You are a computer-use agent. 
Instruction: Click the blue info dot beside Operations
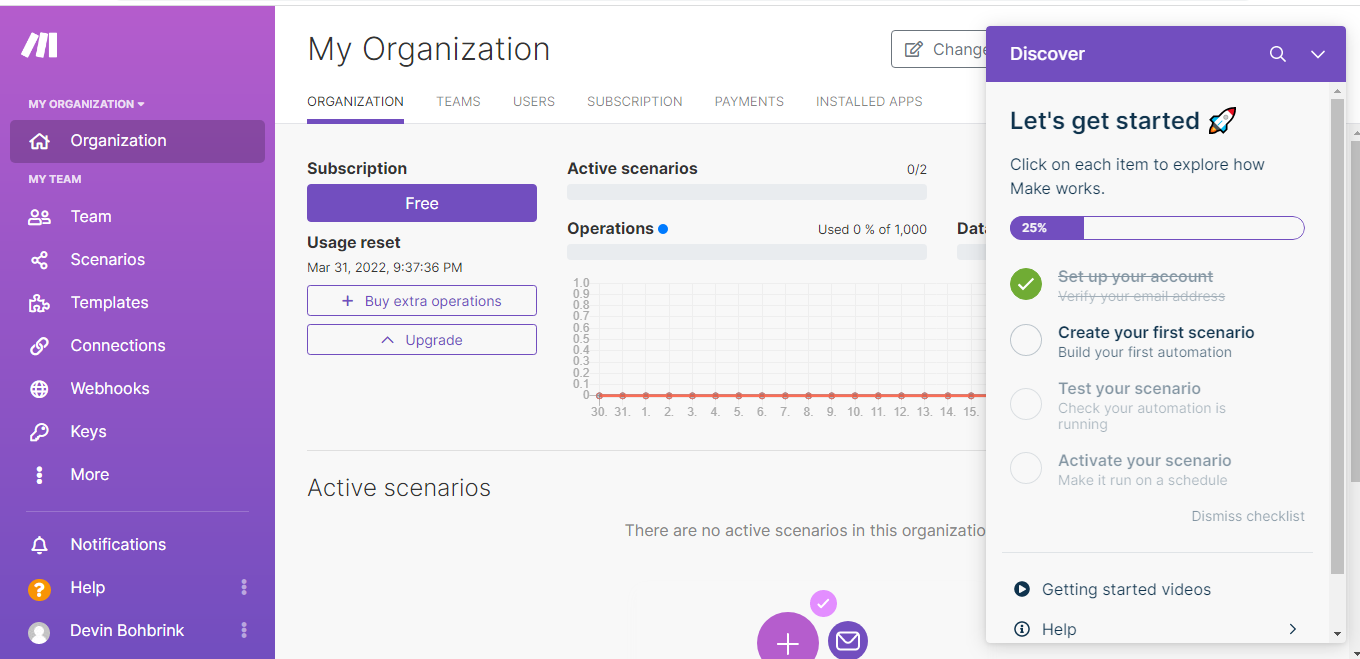point(662,229)
